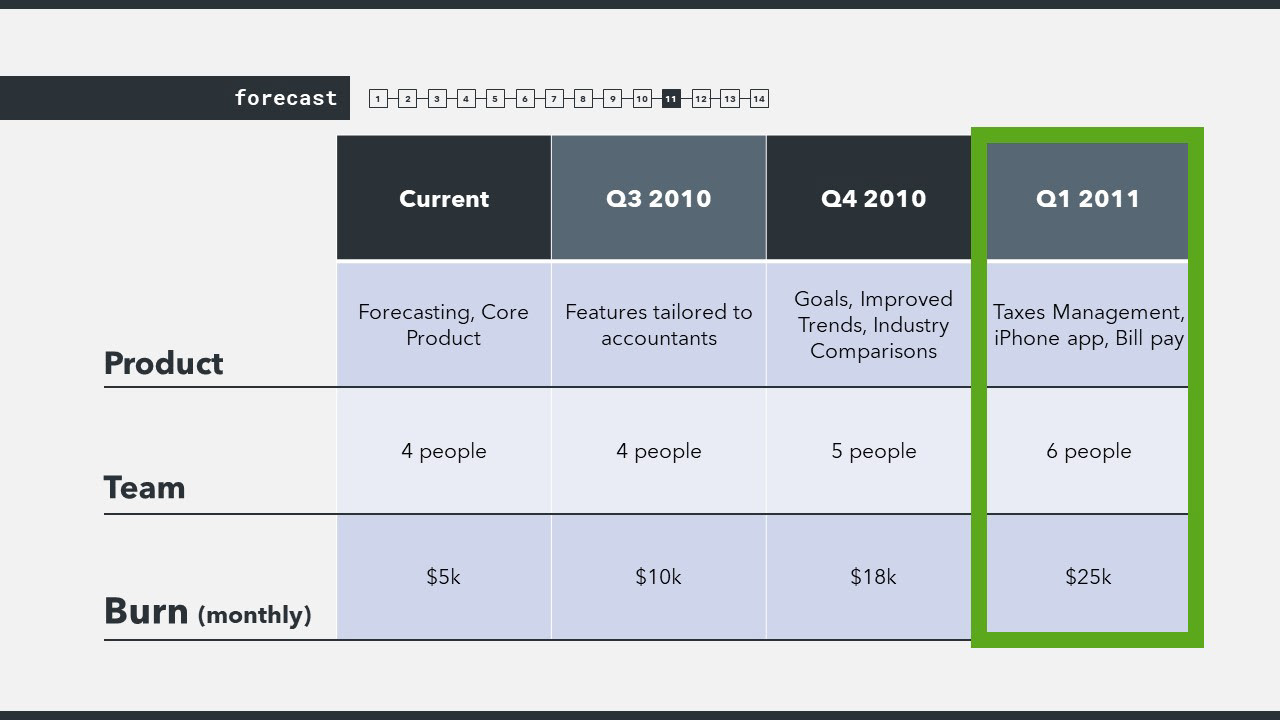The image size is (1280, 720).
Task: Click the Burn (monthly) row label
Action: 207,611
